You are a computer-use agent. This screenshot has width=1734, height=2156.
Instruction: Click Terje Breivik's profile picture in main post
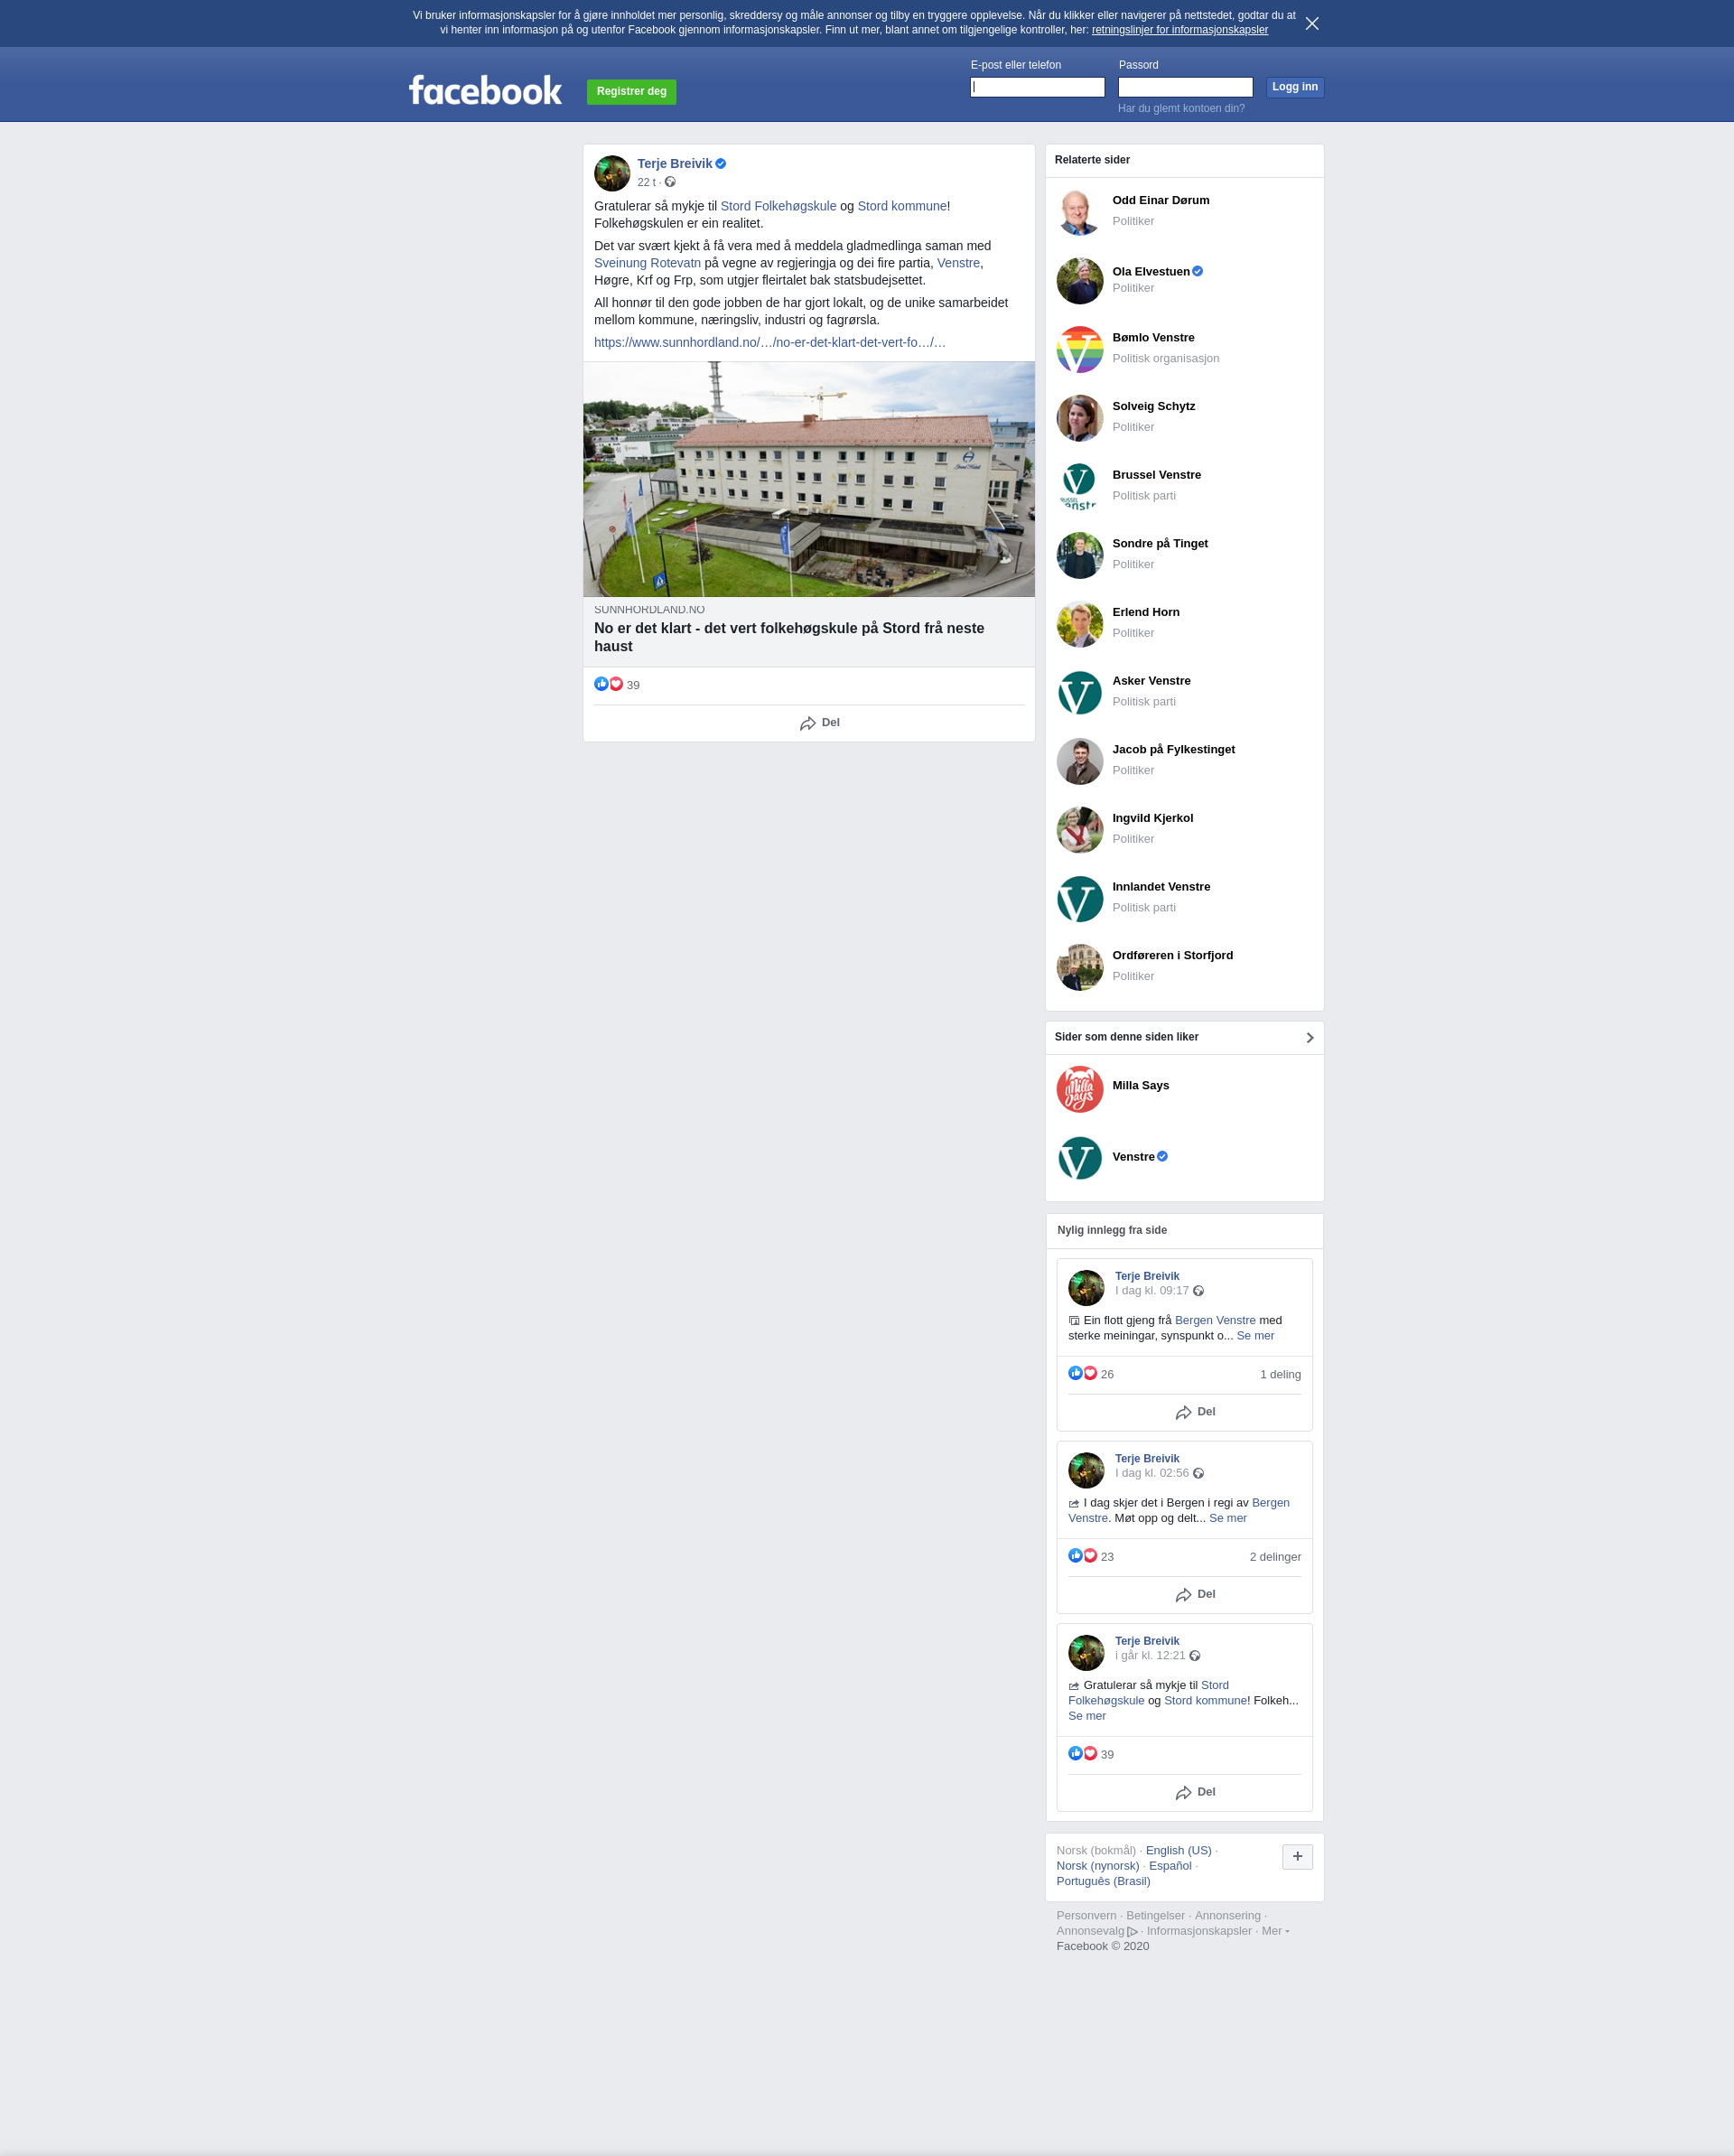click(x=612, y=173)
